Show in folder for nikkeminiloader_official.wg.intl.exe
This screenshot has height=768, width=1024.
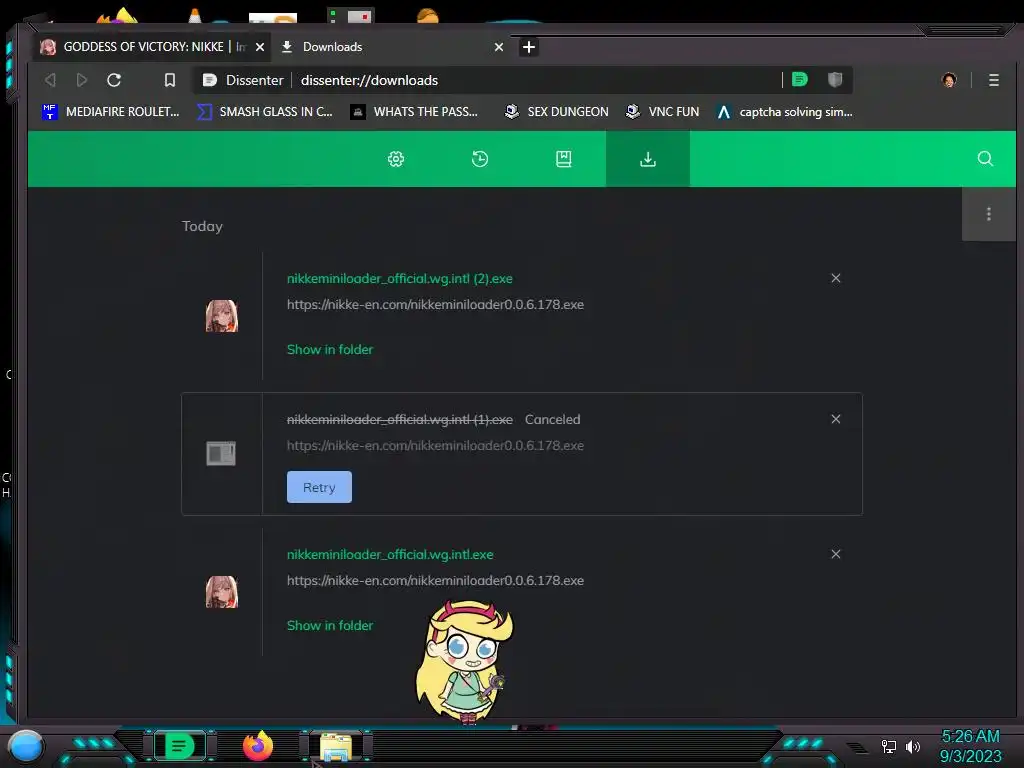pos(330,626)
